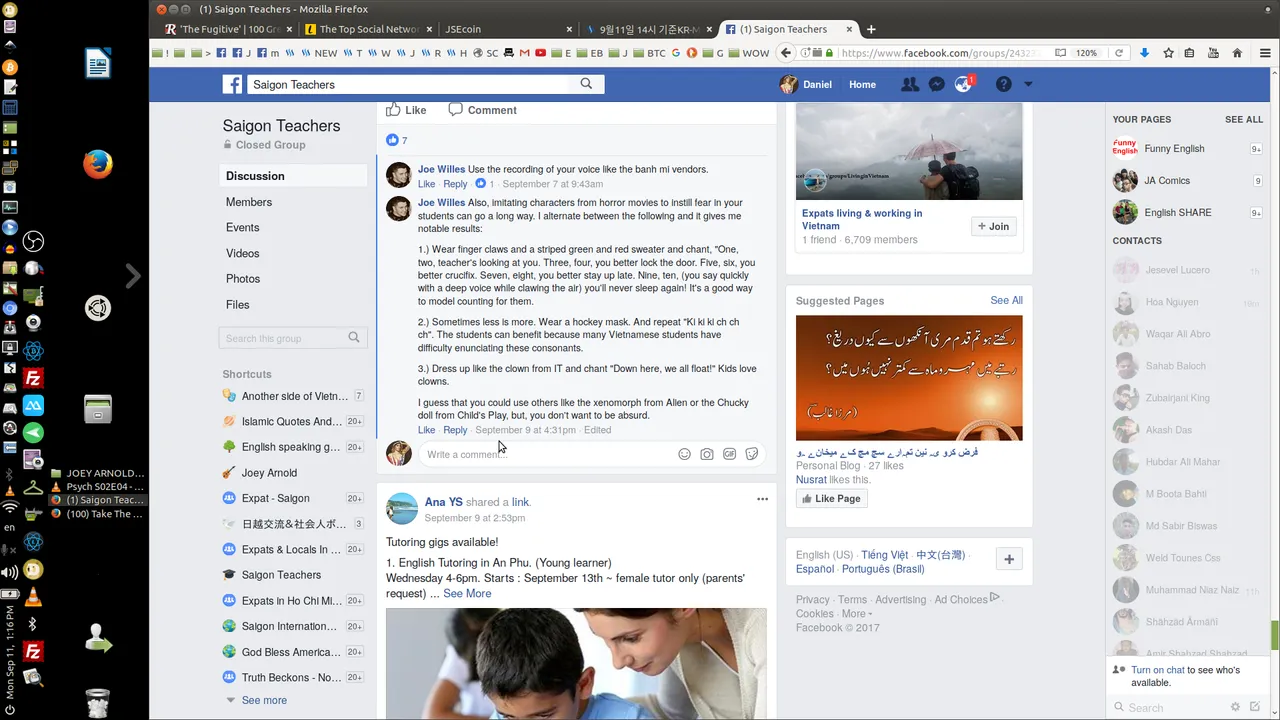Open the Joey Arnold shortcut

click(269, 473)
